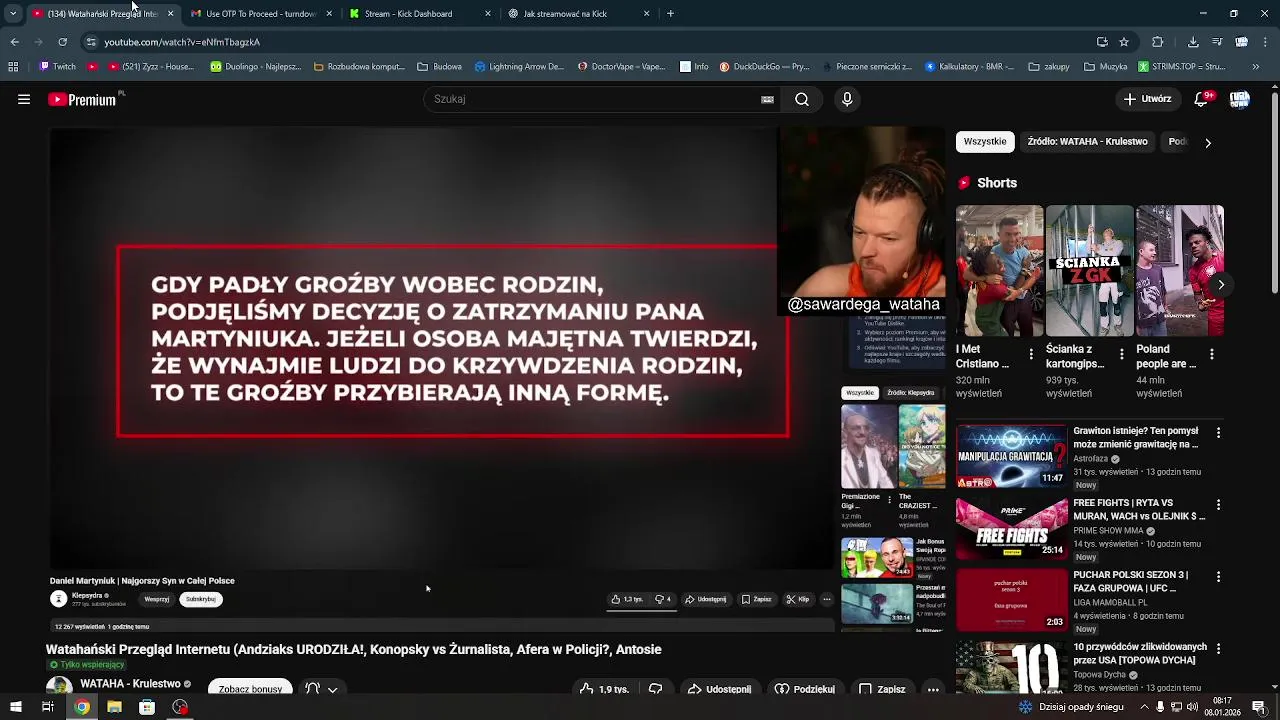Screen dimensions: 1280x720
Task: Click the Tylko wspierający members badge
Action: click(x=87, y=665)
